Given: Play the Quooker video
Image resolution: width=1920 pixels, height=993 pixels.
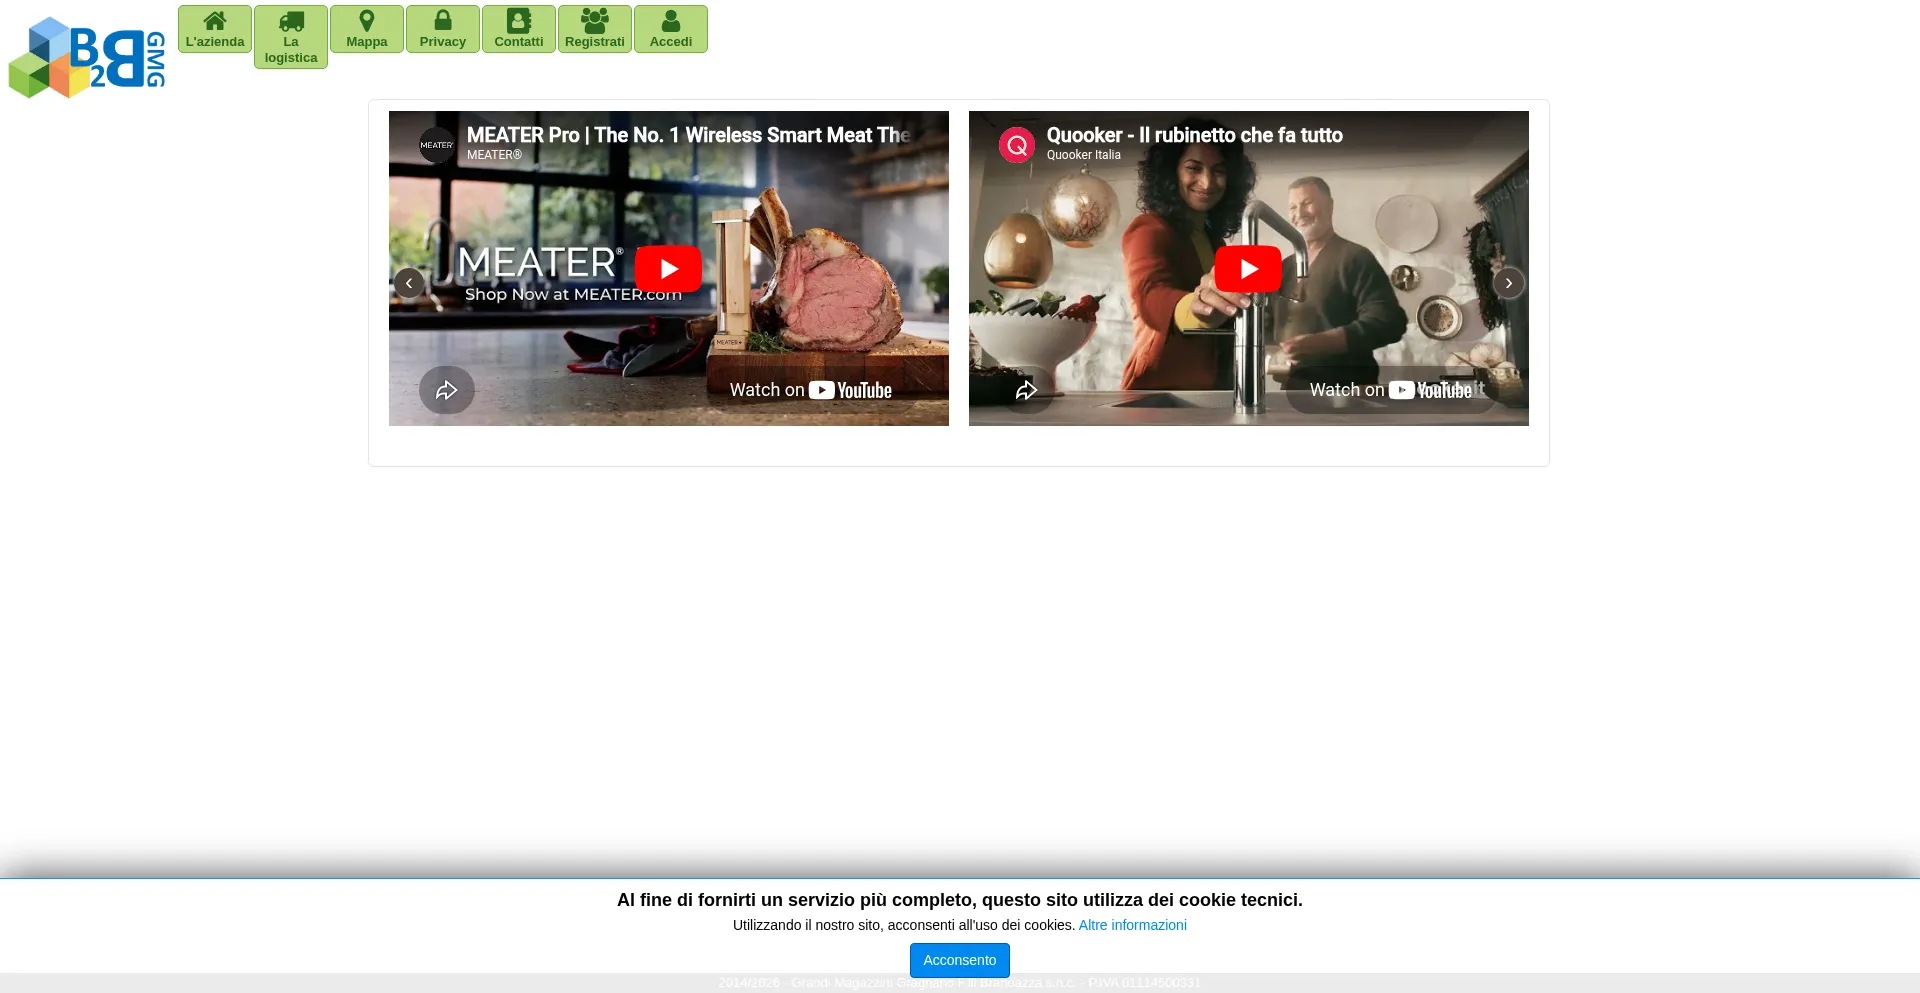Looking at the screenshot, I should tap(1248, 268).
